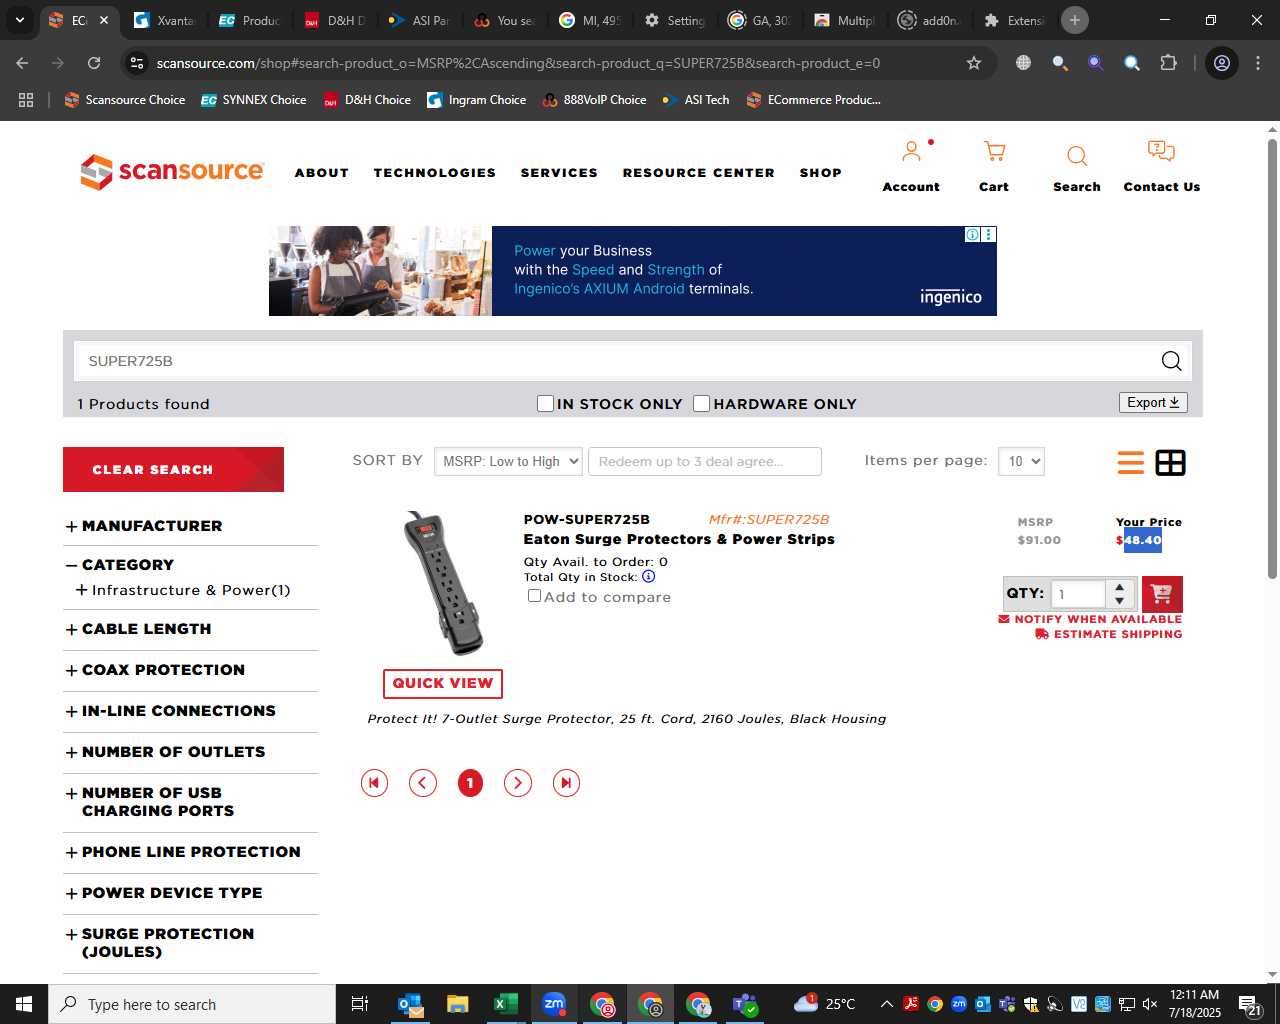Viewport: 1280px width, 1024px height.
Task: Collapse the CATEGORY filter
Action: coord(71,565)
